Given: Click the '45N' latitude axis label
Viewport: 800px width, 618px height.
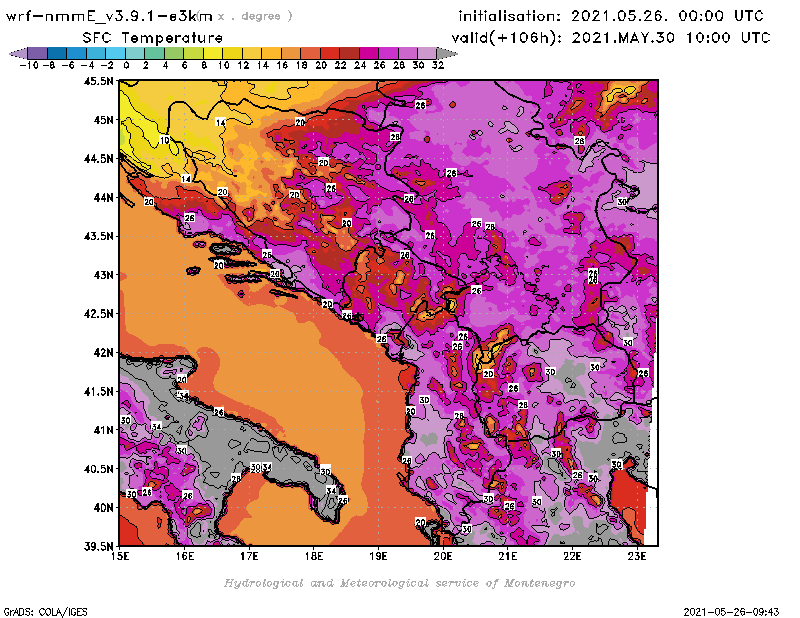Looking at the screenshot, I should tap(103, 120).
